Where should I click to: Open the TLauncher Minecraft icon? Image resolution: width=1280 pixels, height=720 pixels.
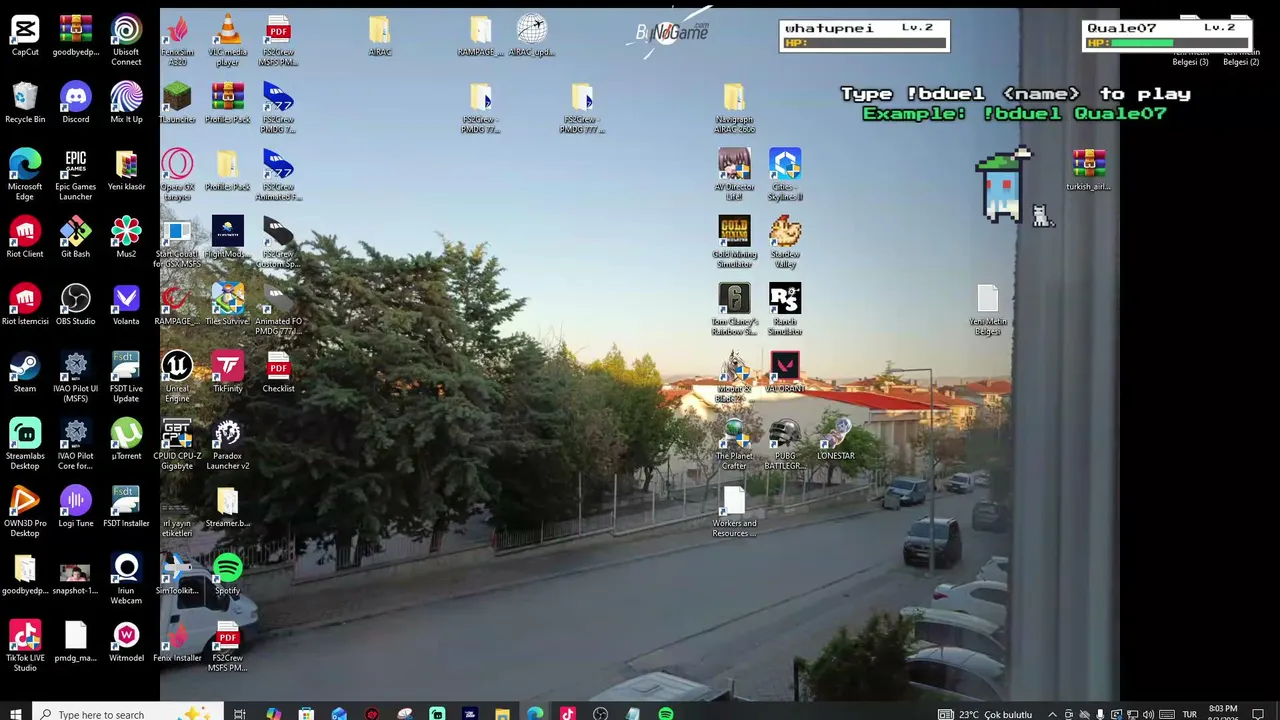177,103
